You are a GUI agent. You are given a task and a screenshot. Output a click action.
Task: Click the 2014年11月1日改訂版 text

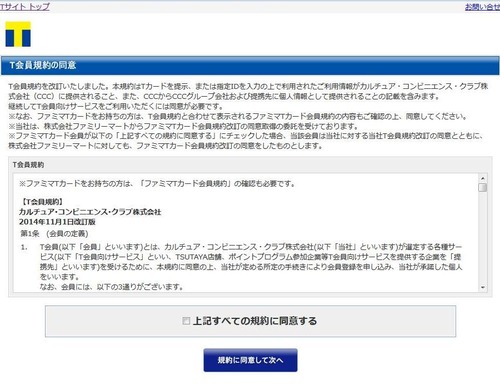pos(57,222)
